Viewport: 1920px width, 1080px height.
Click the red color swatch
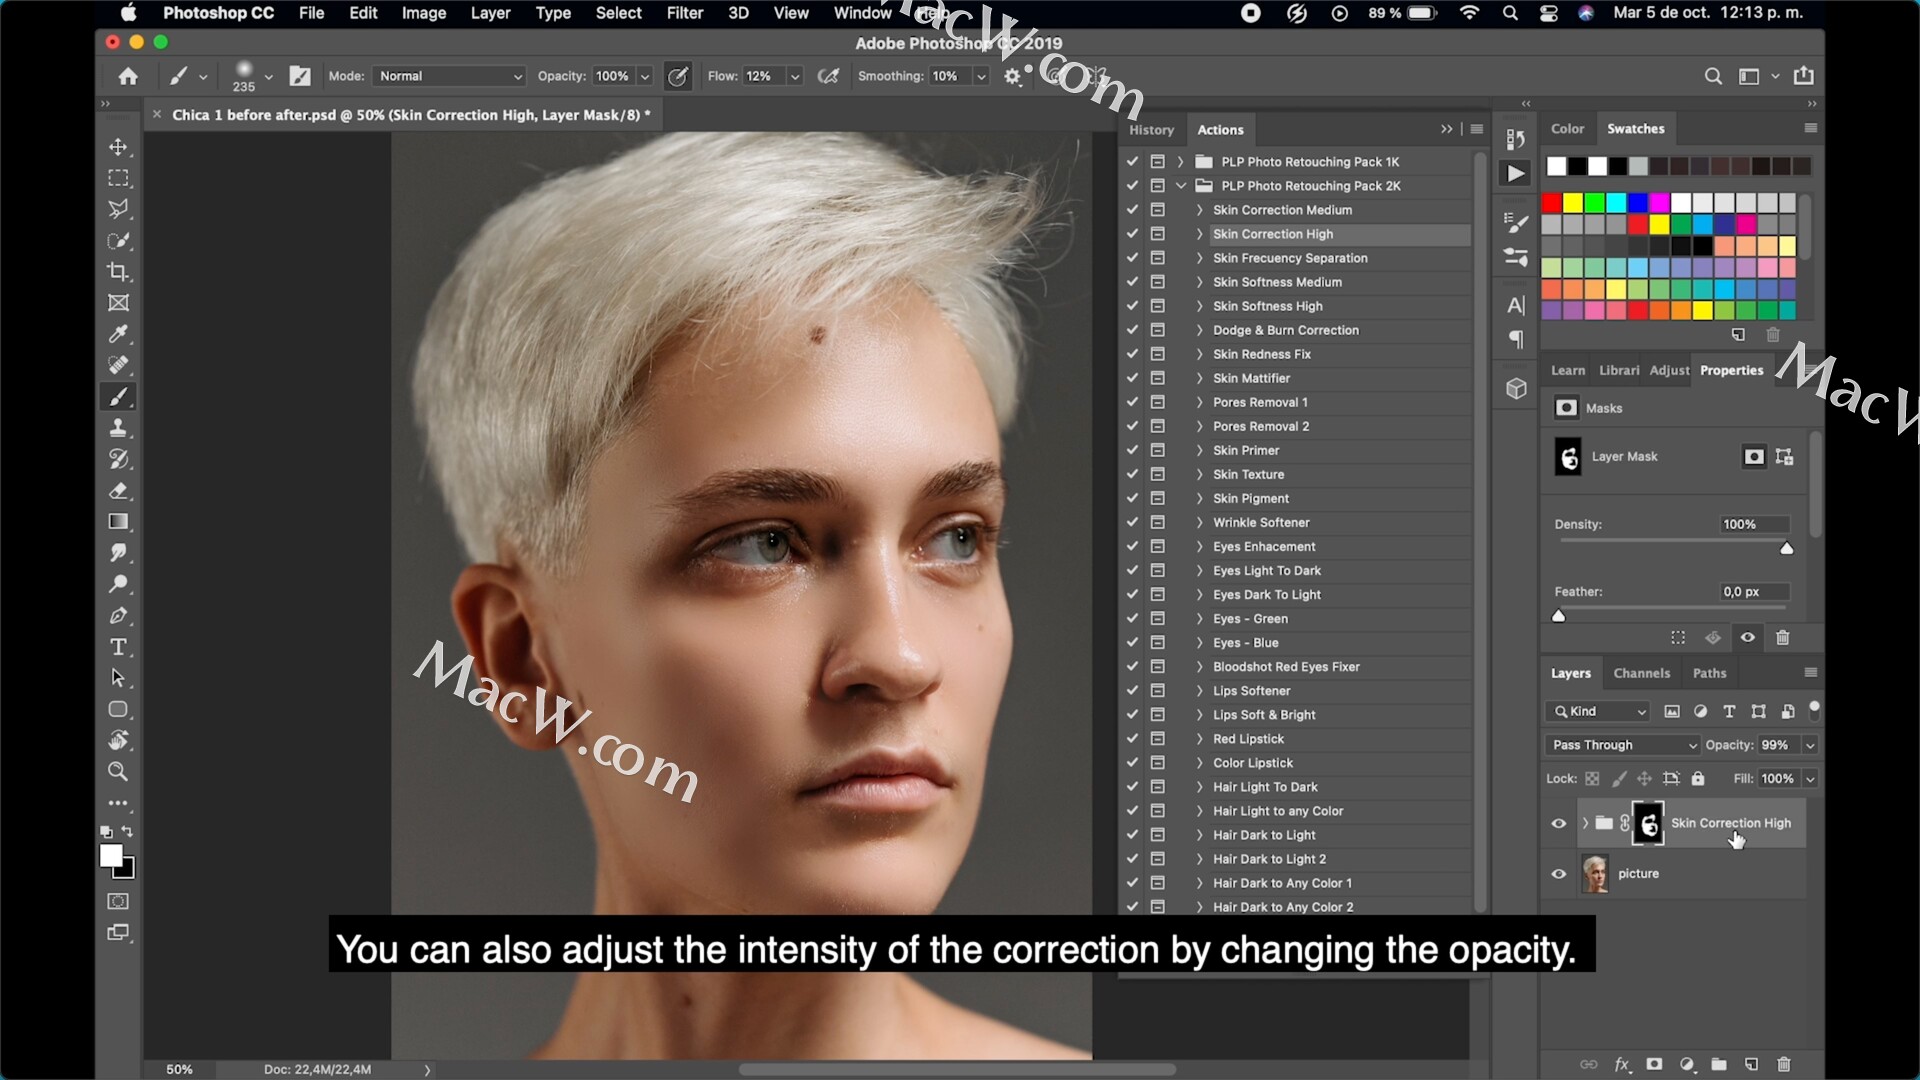(x=1551, y=203)
